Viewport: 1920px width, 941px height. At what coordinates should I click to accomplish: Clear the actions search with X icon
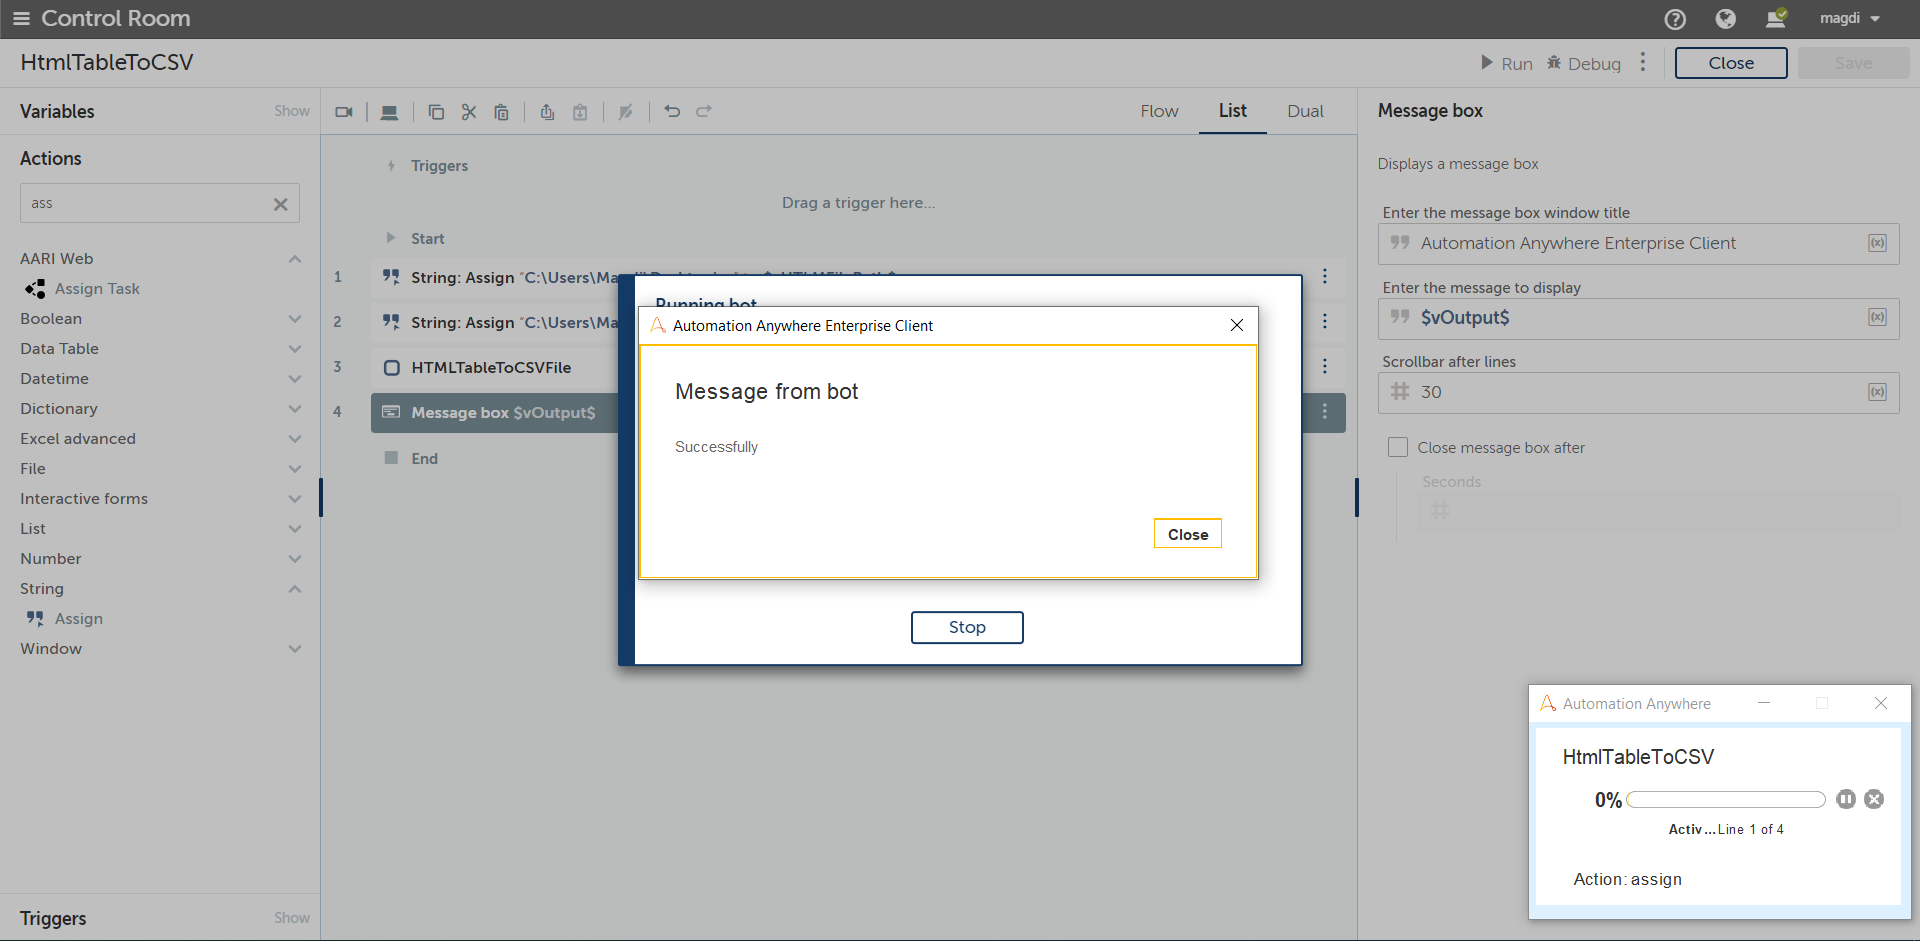pyautogui.click(x=280, y=204)
